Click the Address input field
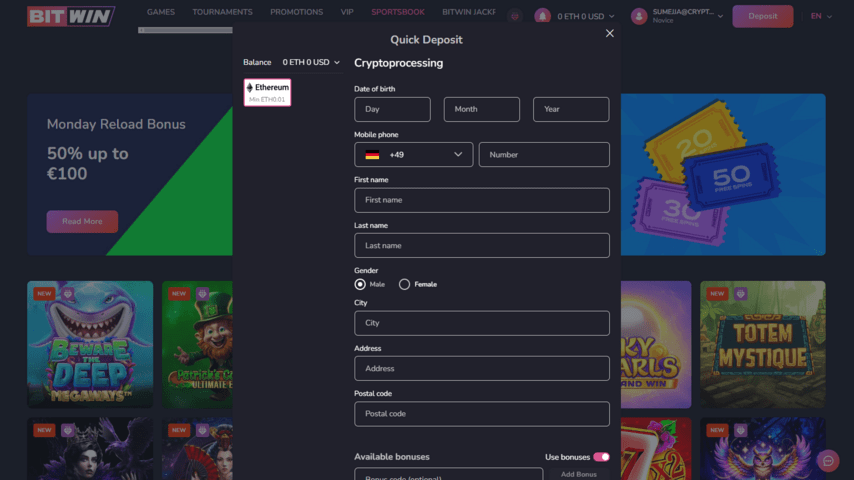Screen dimensions: 854x480 (481, 369)
